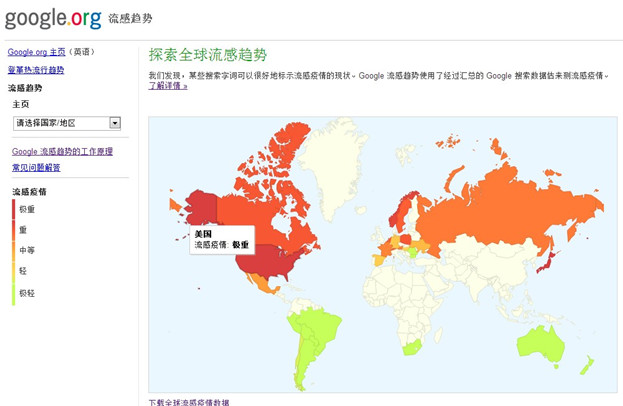
Task: Click the country dropdown arrow button
Action: pyautogui.click(x=115, y=123)
